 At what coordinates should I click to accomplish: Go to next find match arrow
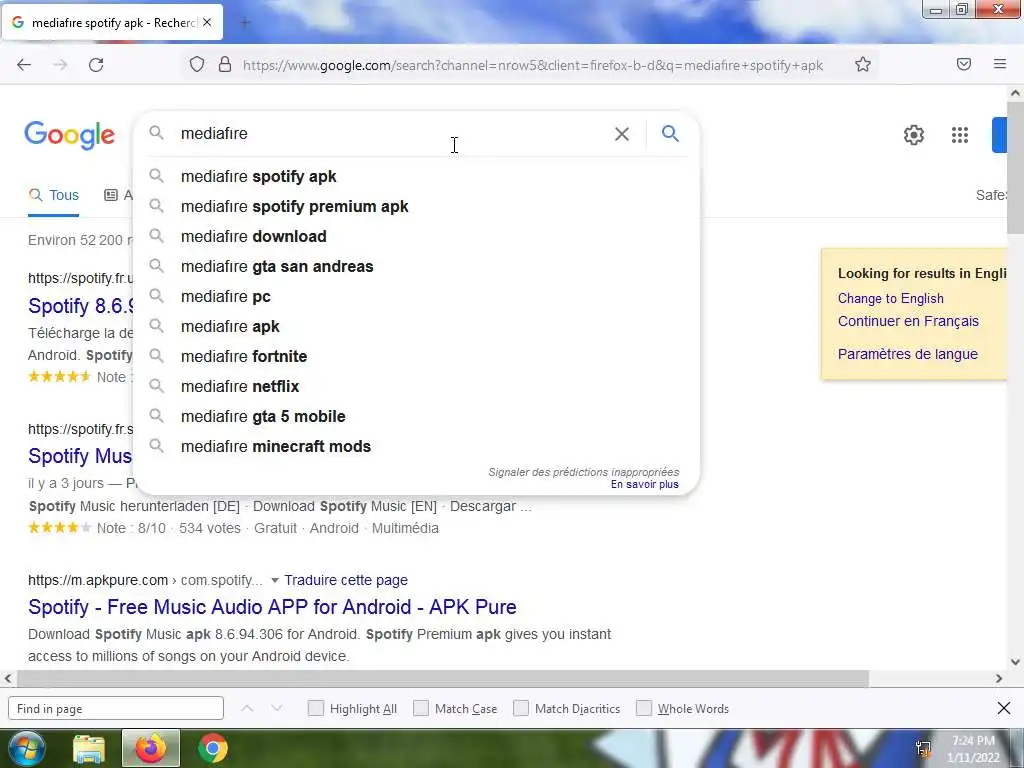coord(276,708)
